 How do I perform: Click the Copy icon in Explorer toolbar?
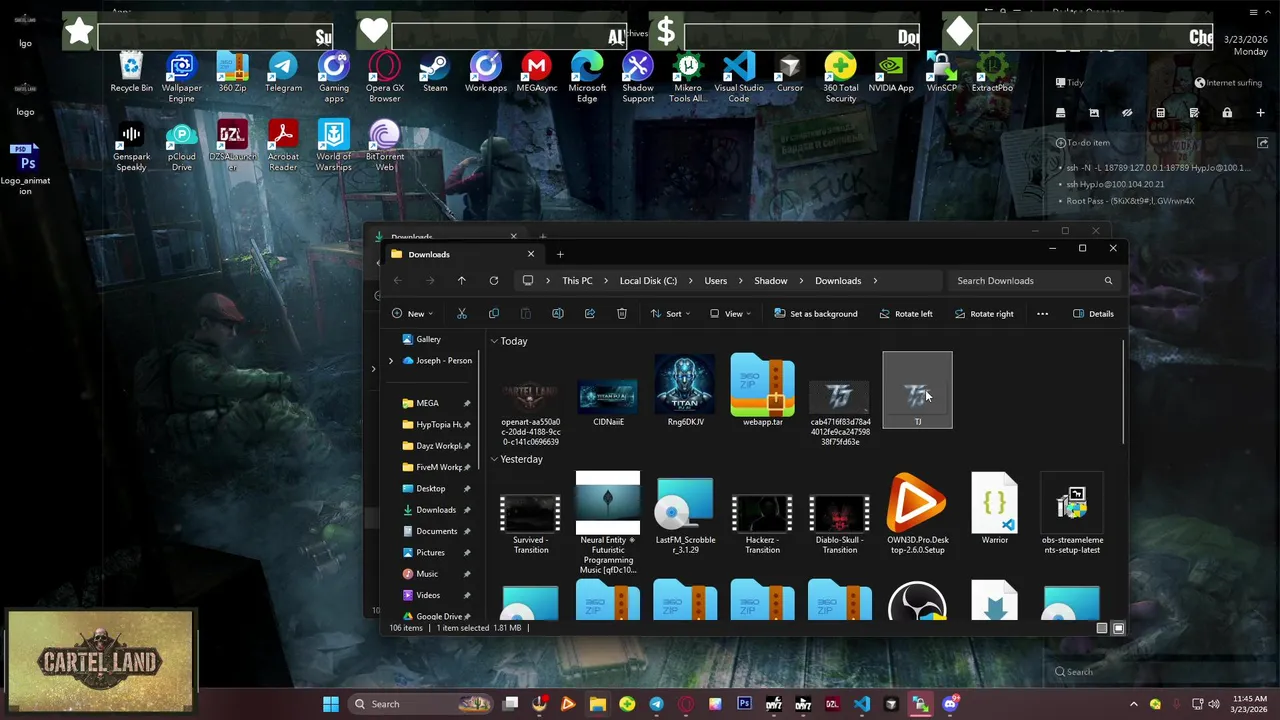point(494,314)
